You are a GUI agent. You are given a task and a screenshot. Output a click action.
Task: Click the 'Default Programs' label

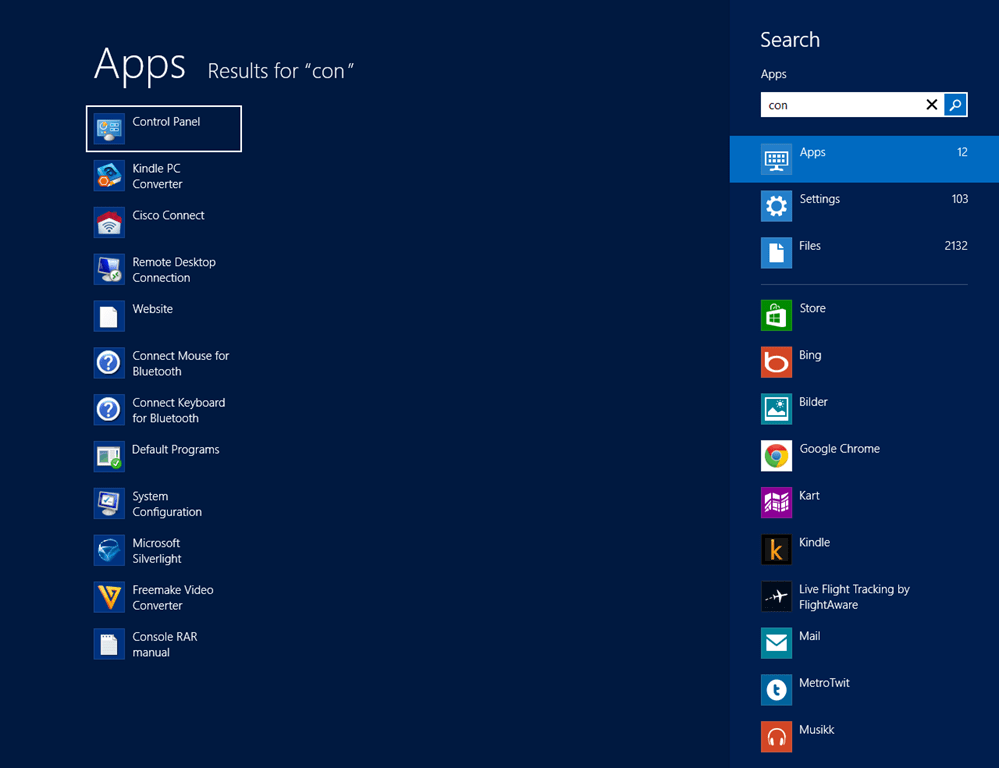point(175,449)
